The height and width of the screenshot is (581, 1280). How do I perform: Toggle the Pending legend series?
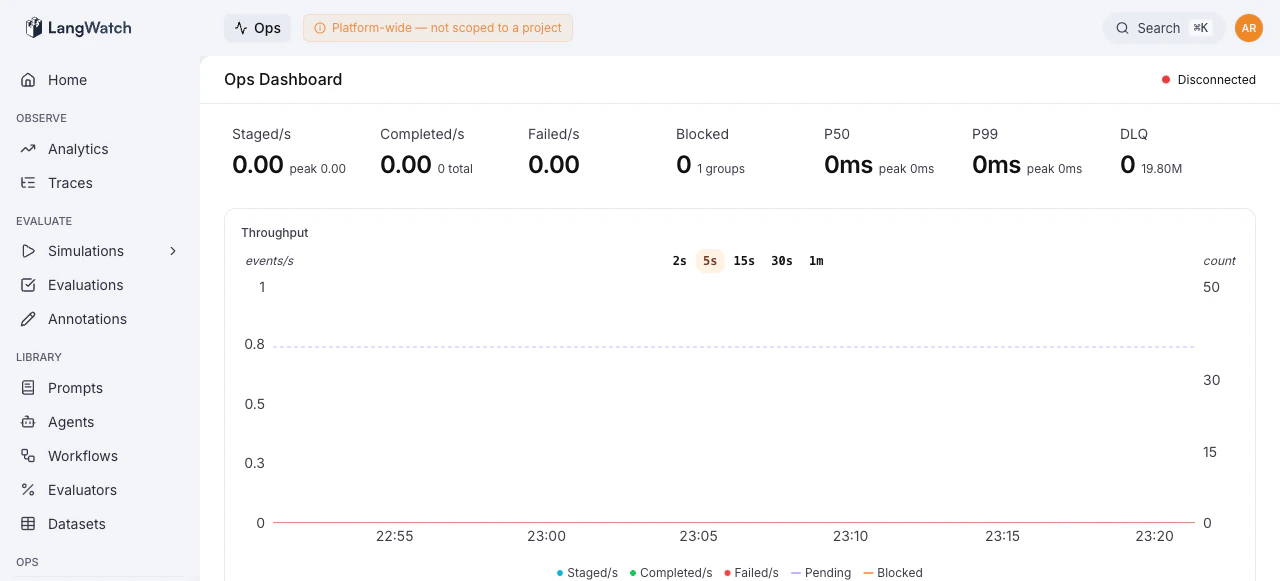[x=821, y=573]
